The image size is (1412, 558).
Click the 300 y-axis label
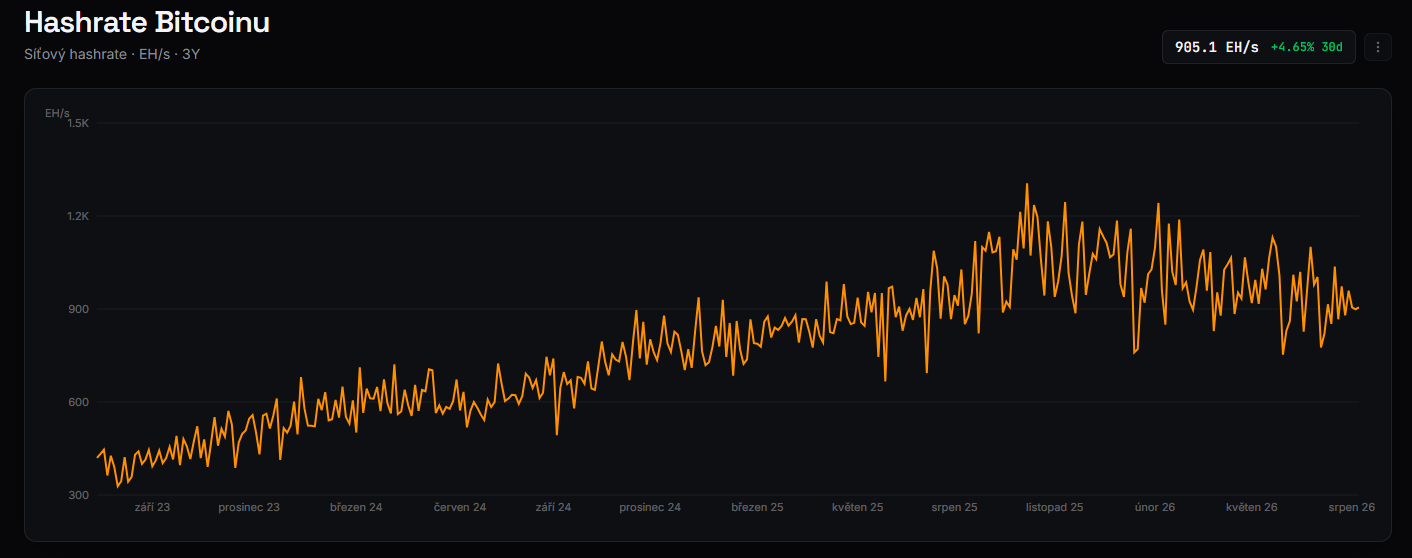(80, 496)
